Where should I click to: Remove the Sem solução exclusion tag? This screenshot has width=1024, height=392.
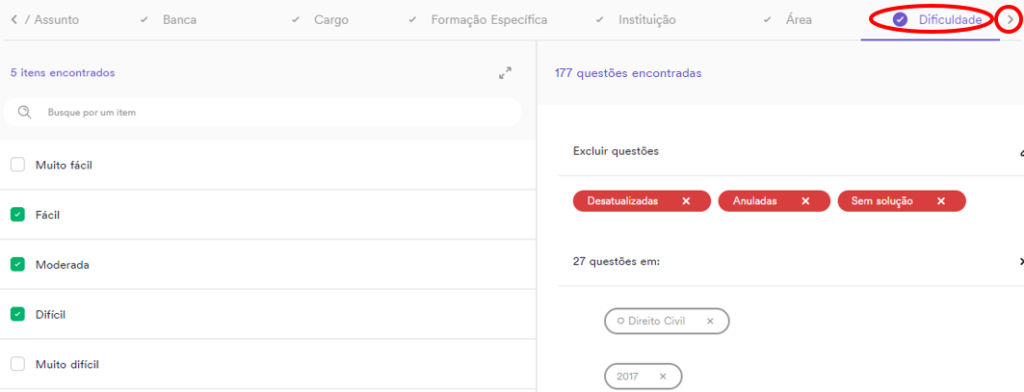coord(941,201)
